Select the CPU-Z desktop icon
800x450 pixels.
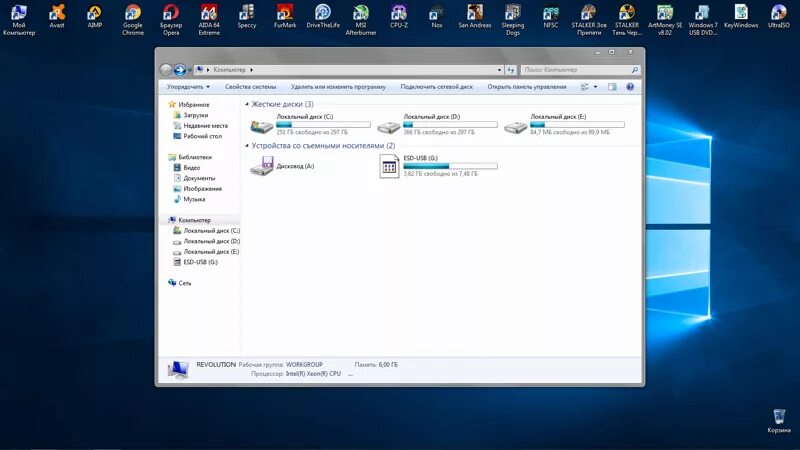click(399, 16)
